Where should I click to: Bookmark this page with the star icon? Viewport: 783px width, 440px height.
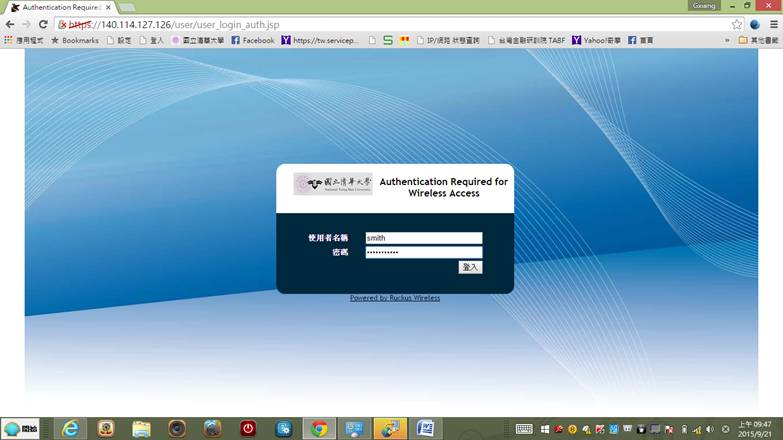coord(737,24)
